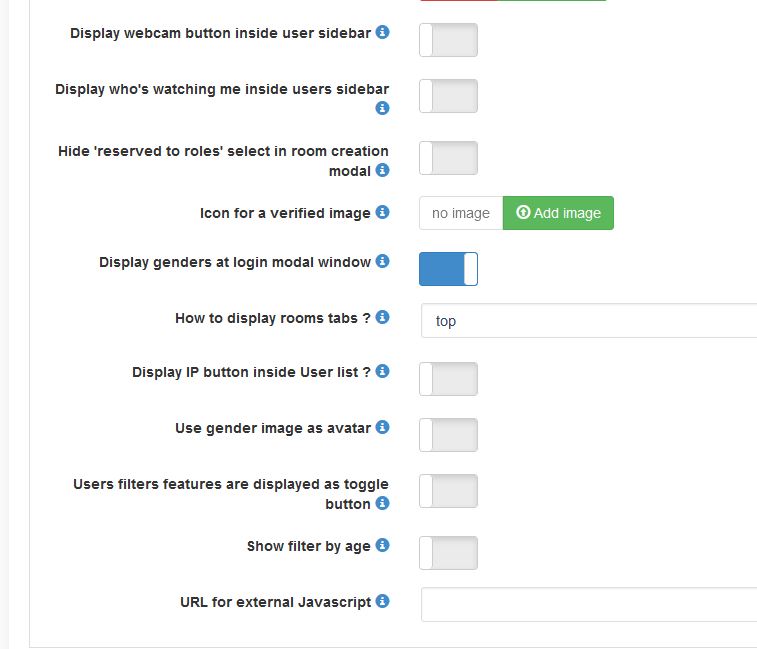This screenshot has width=757, height=649.
Task: Click the green Add image button
Action: click(x=558, y=213)
